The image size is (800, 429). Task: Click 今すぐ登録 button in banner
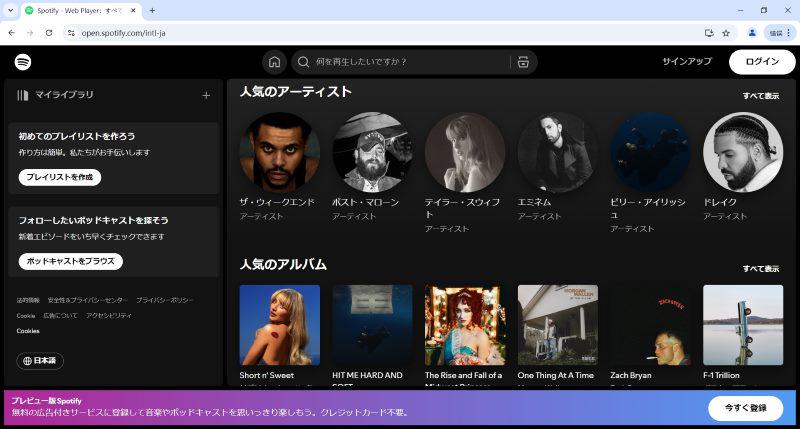(x=745, y=408)
